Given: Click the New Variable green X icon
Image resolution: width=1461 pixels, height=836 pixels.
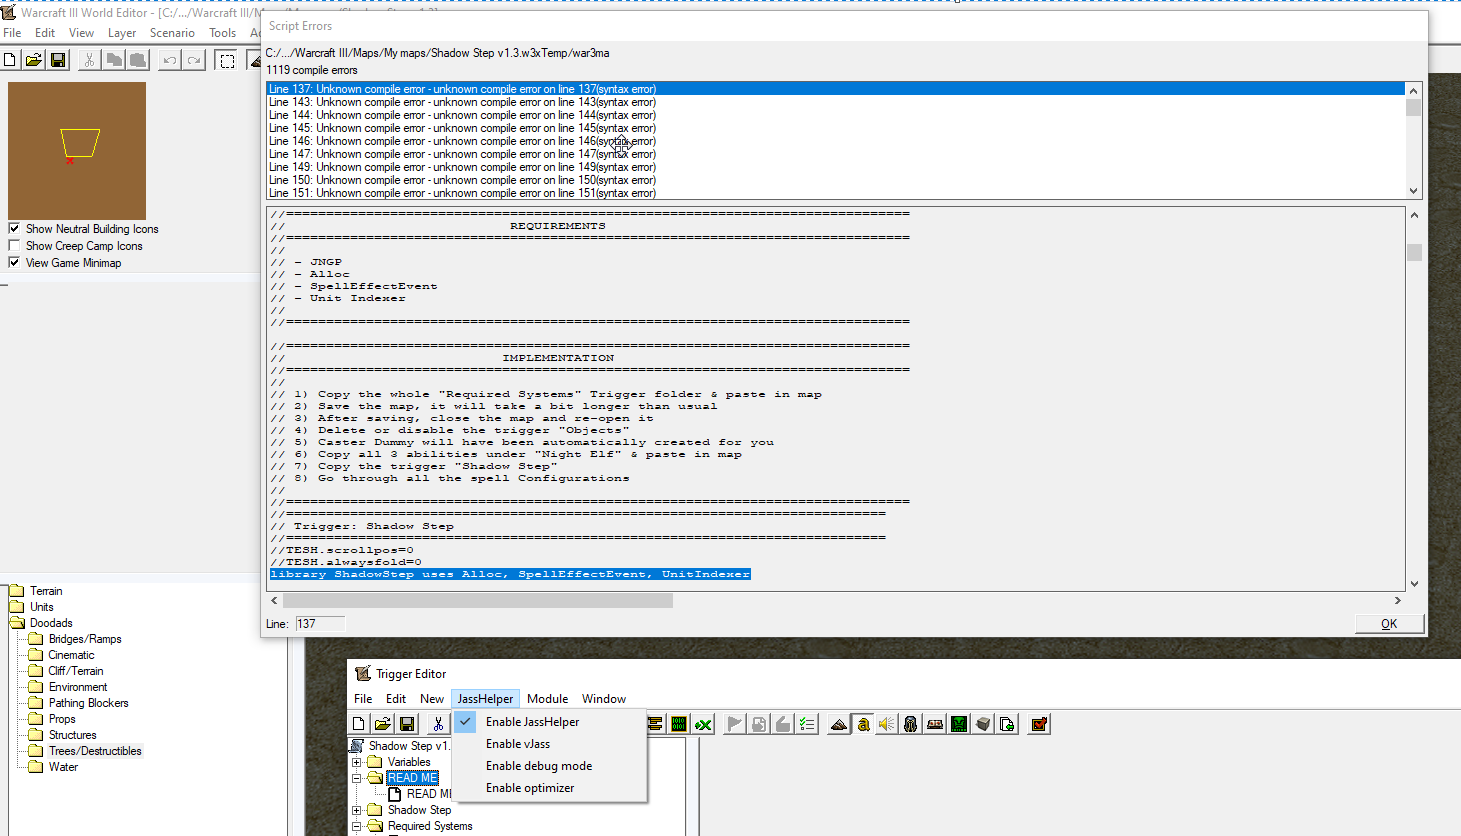Looking at the screenshot, I should [703, 724].
